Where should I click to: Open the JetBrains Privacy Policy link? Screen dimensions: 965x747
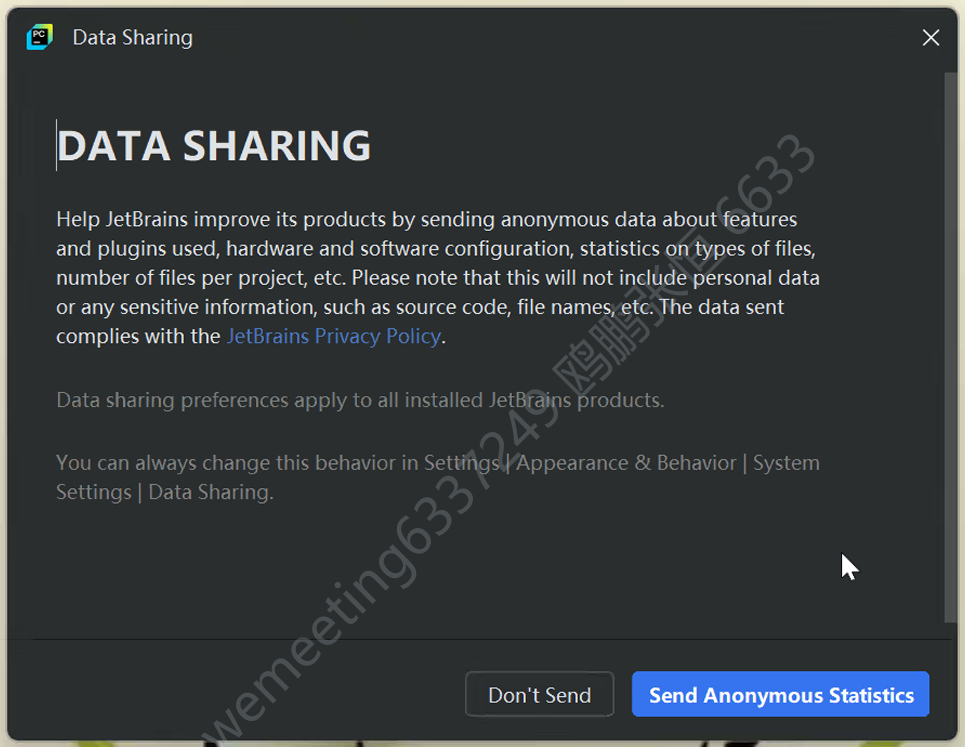[x=333, y=336]
